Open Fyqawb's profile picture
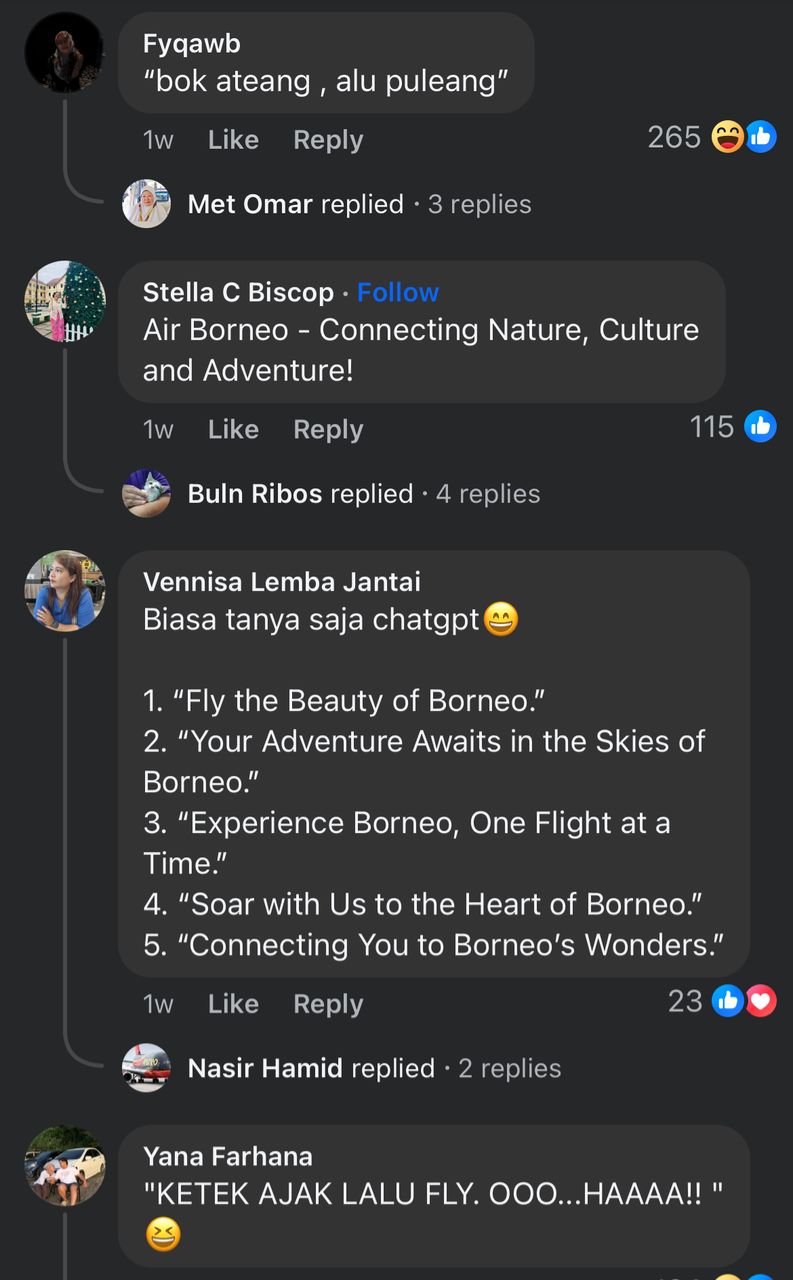Image resolution: width=793 pixels, height=1280 pixels. (x=64, y=53)
